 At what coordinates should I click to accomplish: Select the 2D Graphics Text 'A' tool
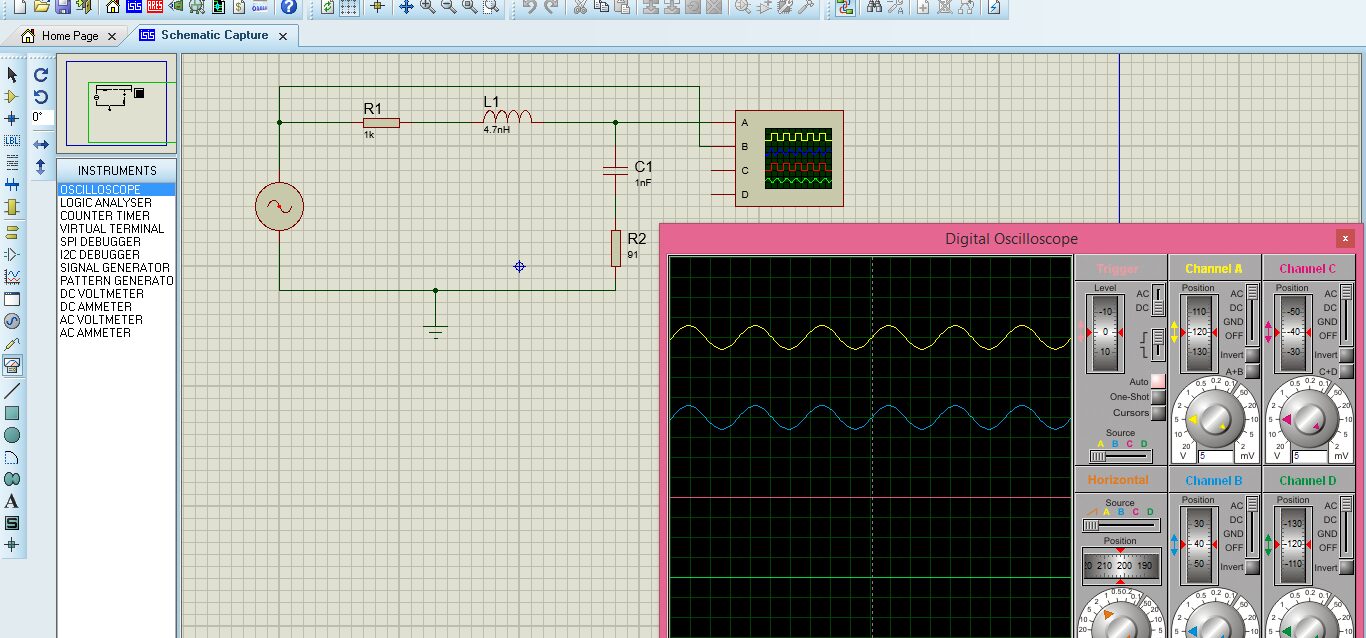tap(12, 501)
